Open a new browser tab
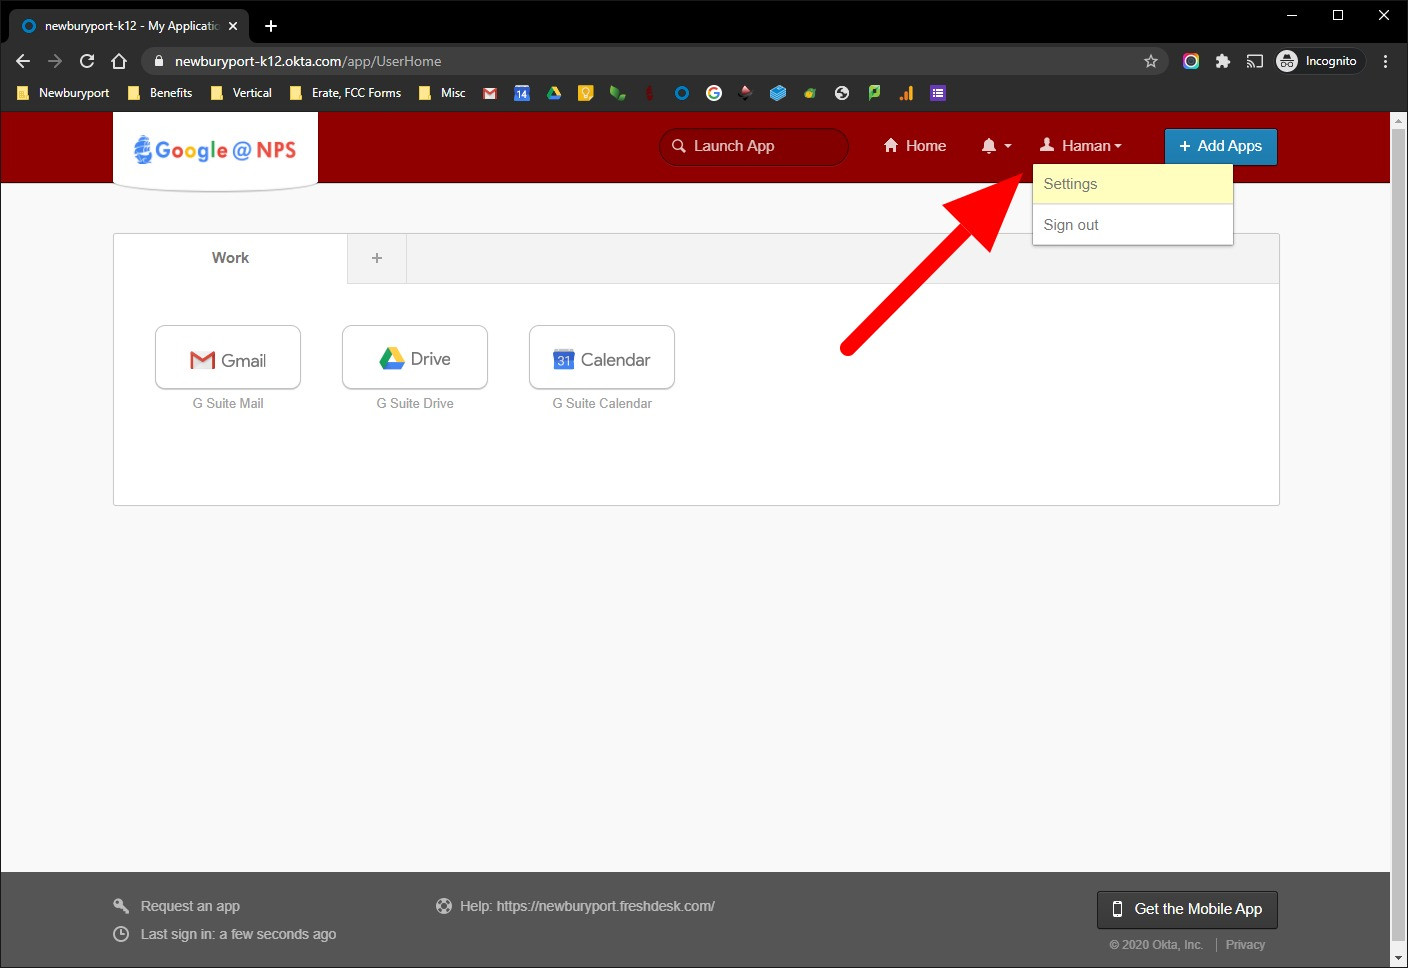This screenshot has height=968, width=1408. (x=271, y=26)
